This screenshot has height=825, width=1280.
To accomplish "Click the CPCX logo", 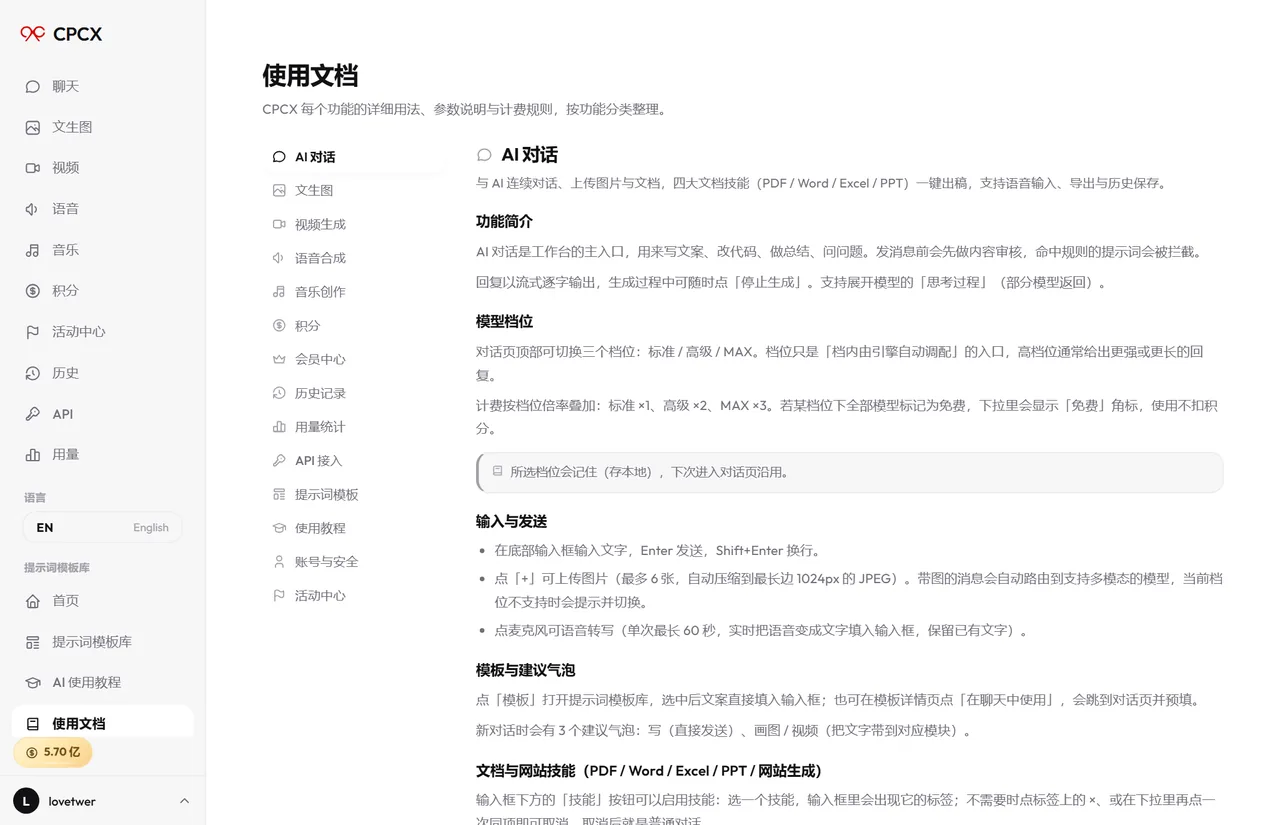I will tap(61, 34).
